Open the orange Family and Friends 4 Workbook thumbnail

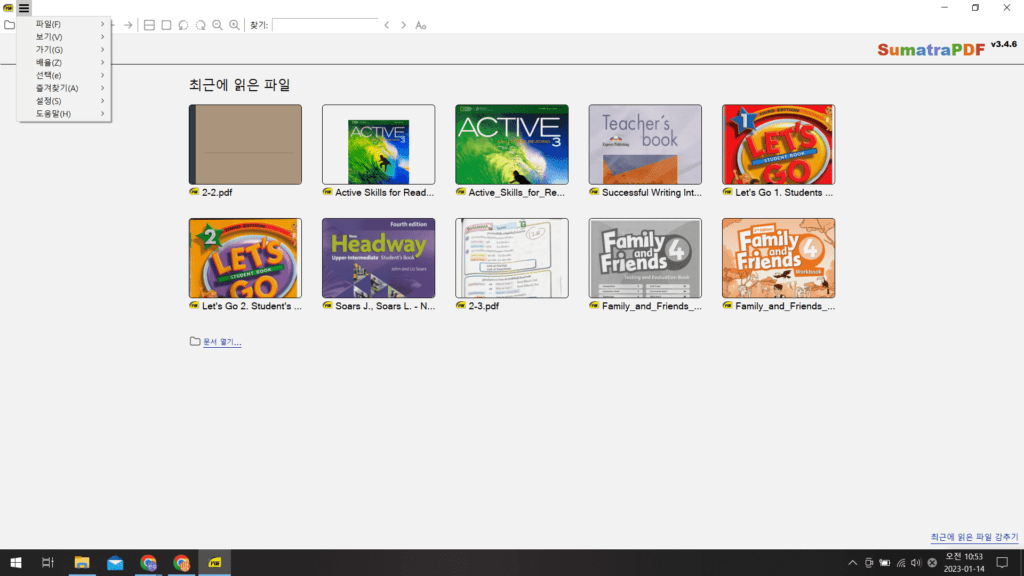tap(778, 258)
